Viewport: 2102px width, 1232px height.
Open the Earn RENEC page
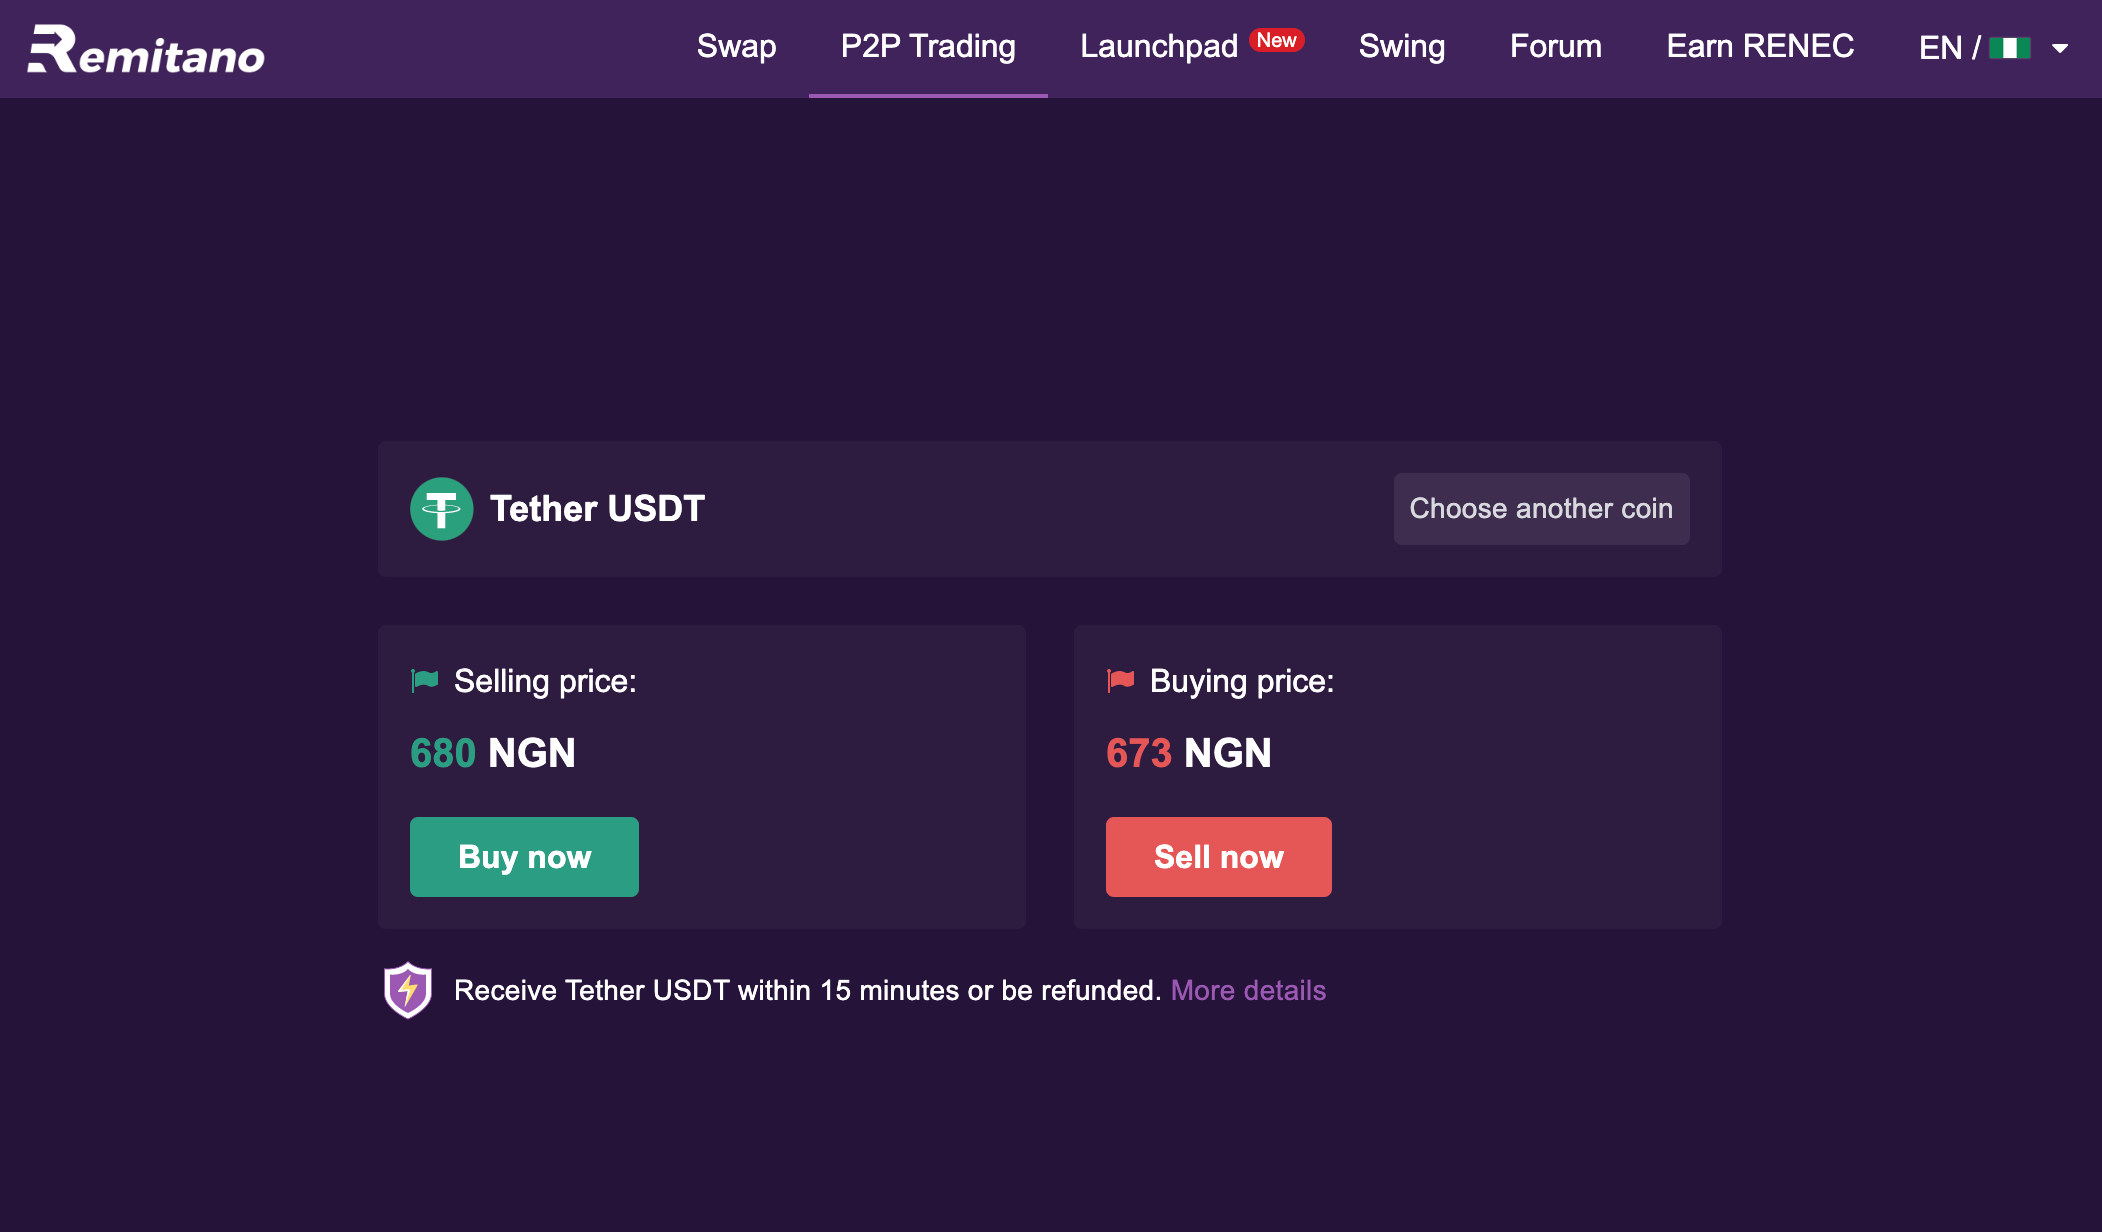[x=1760, y=47]
